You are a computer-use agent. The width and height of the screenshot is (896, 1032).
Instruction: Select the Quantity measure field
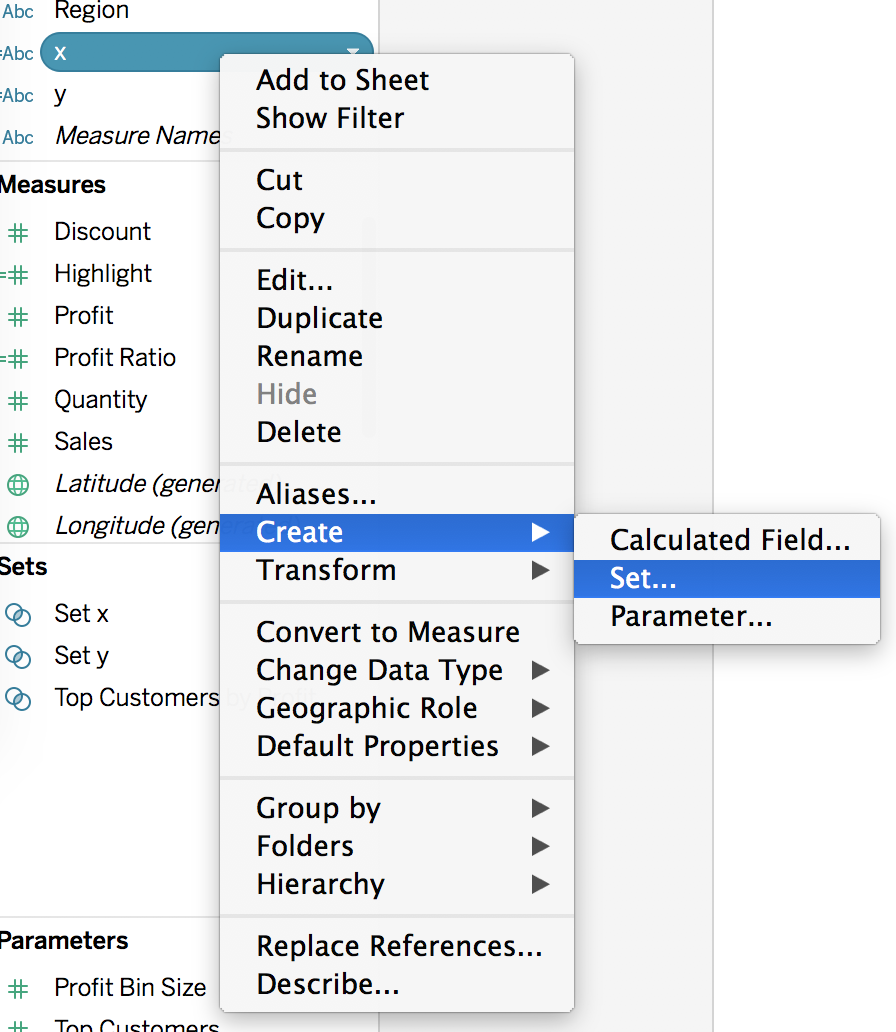click(x=100, y=400)
